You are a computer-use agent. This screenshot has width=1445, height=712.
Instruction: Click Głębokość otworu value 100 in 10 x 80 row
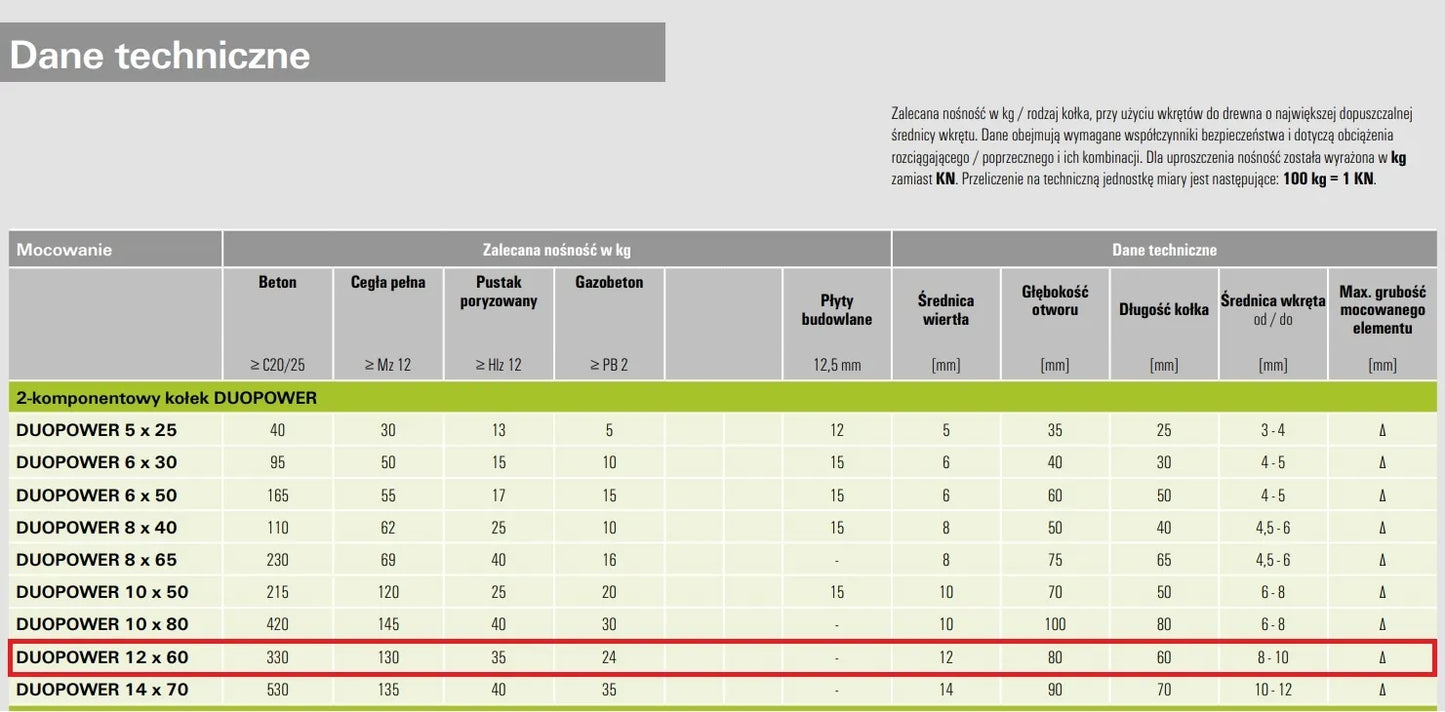click(1055, 625)
